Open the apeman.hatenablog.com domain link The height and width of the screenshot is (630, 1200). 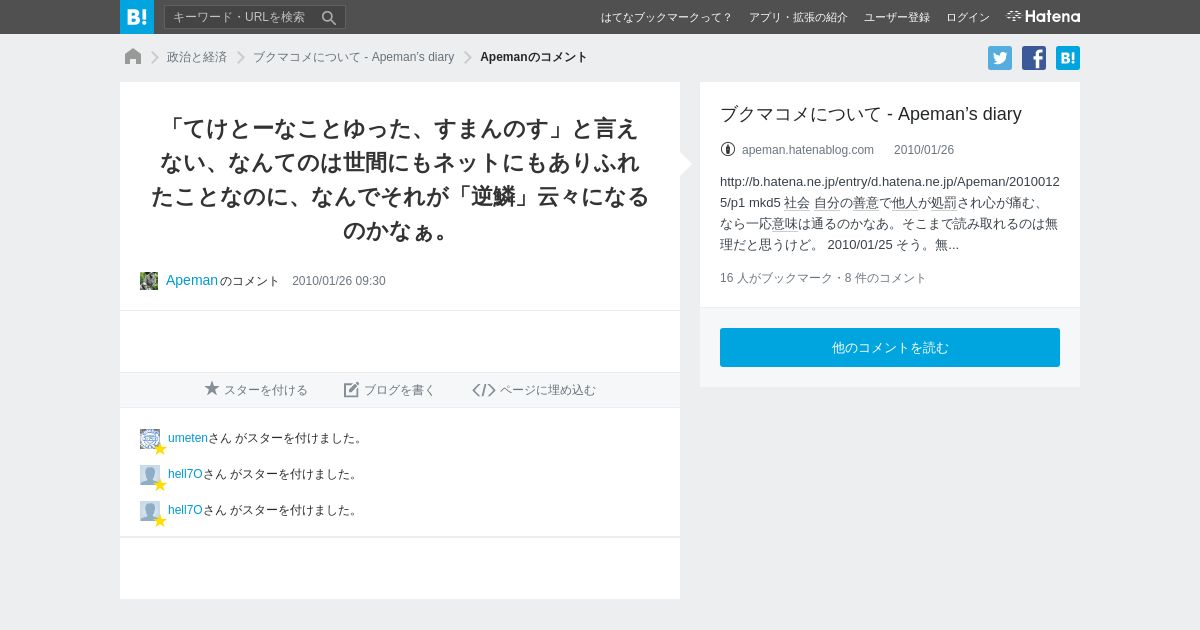point(808,150)
